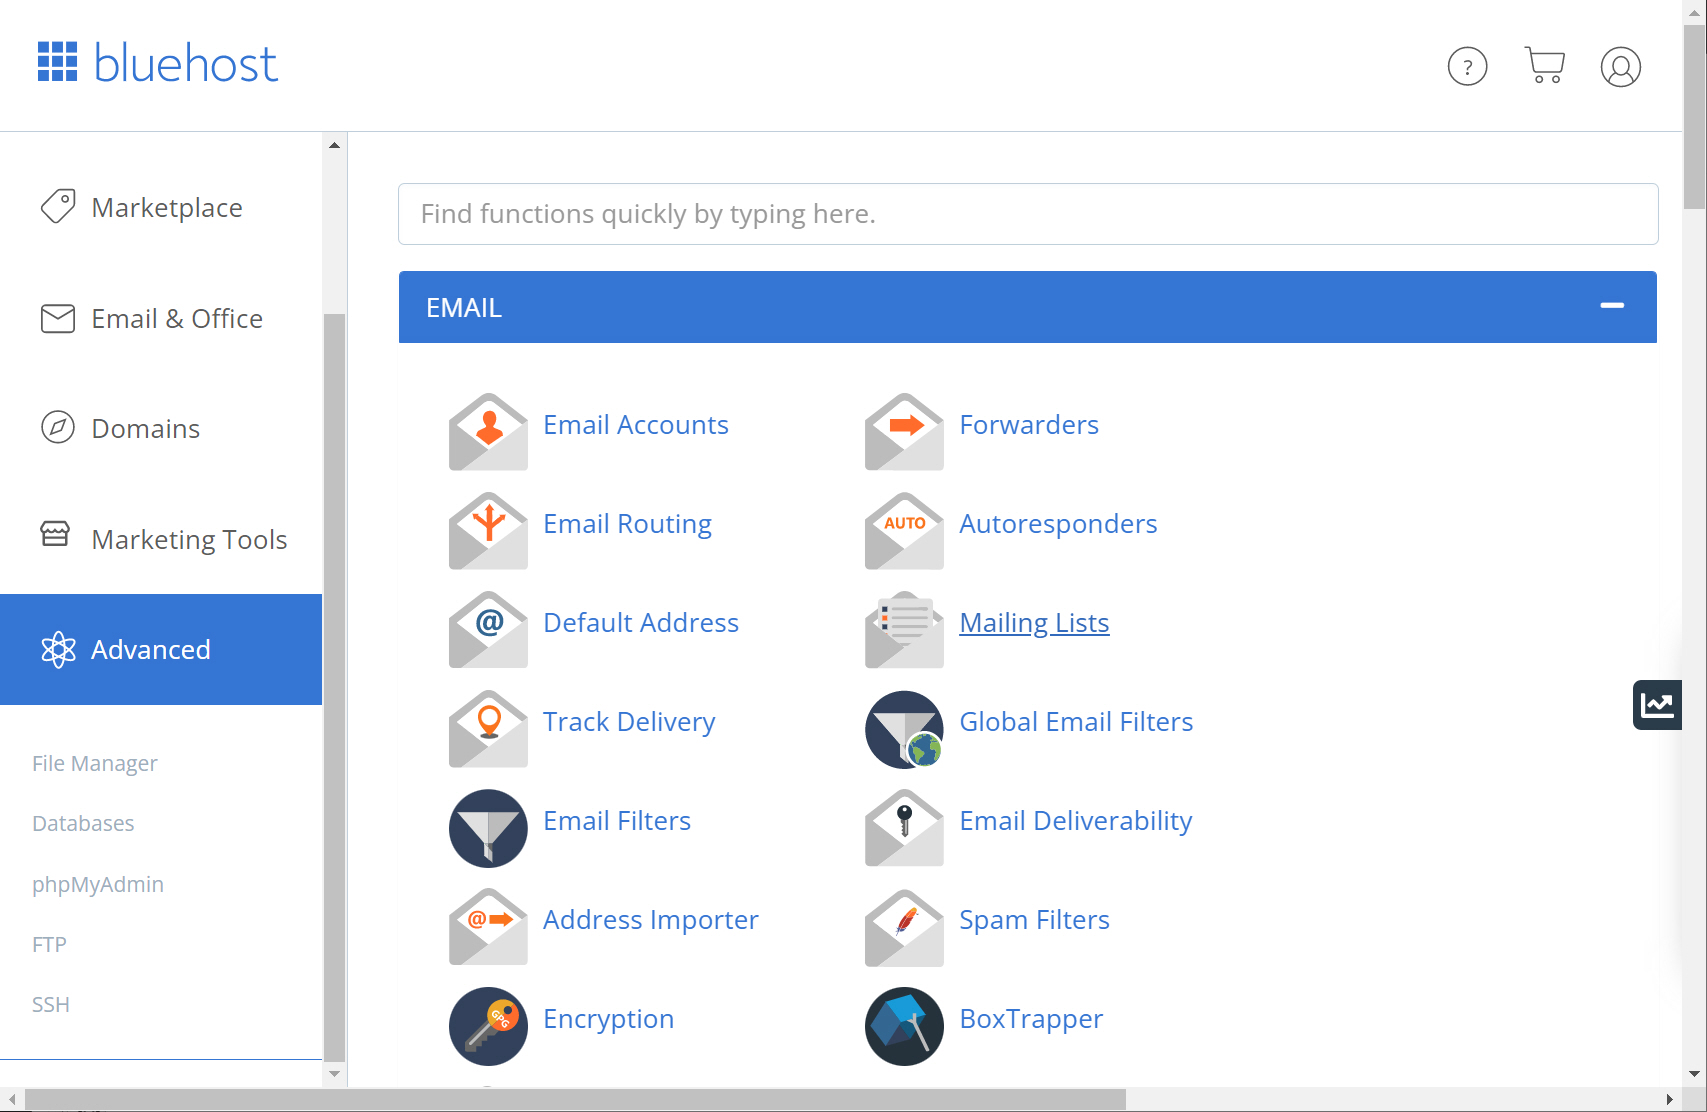Open Databases sidebar sub-item
The height and width of the screenshot is (1112, 1707).
click(x=83, y=823)
